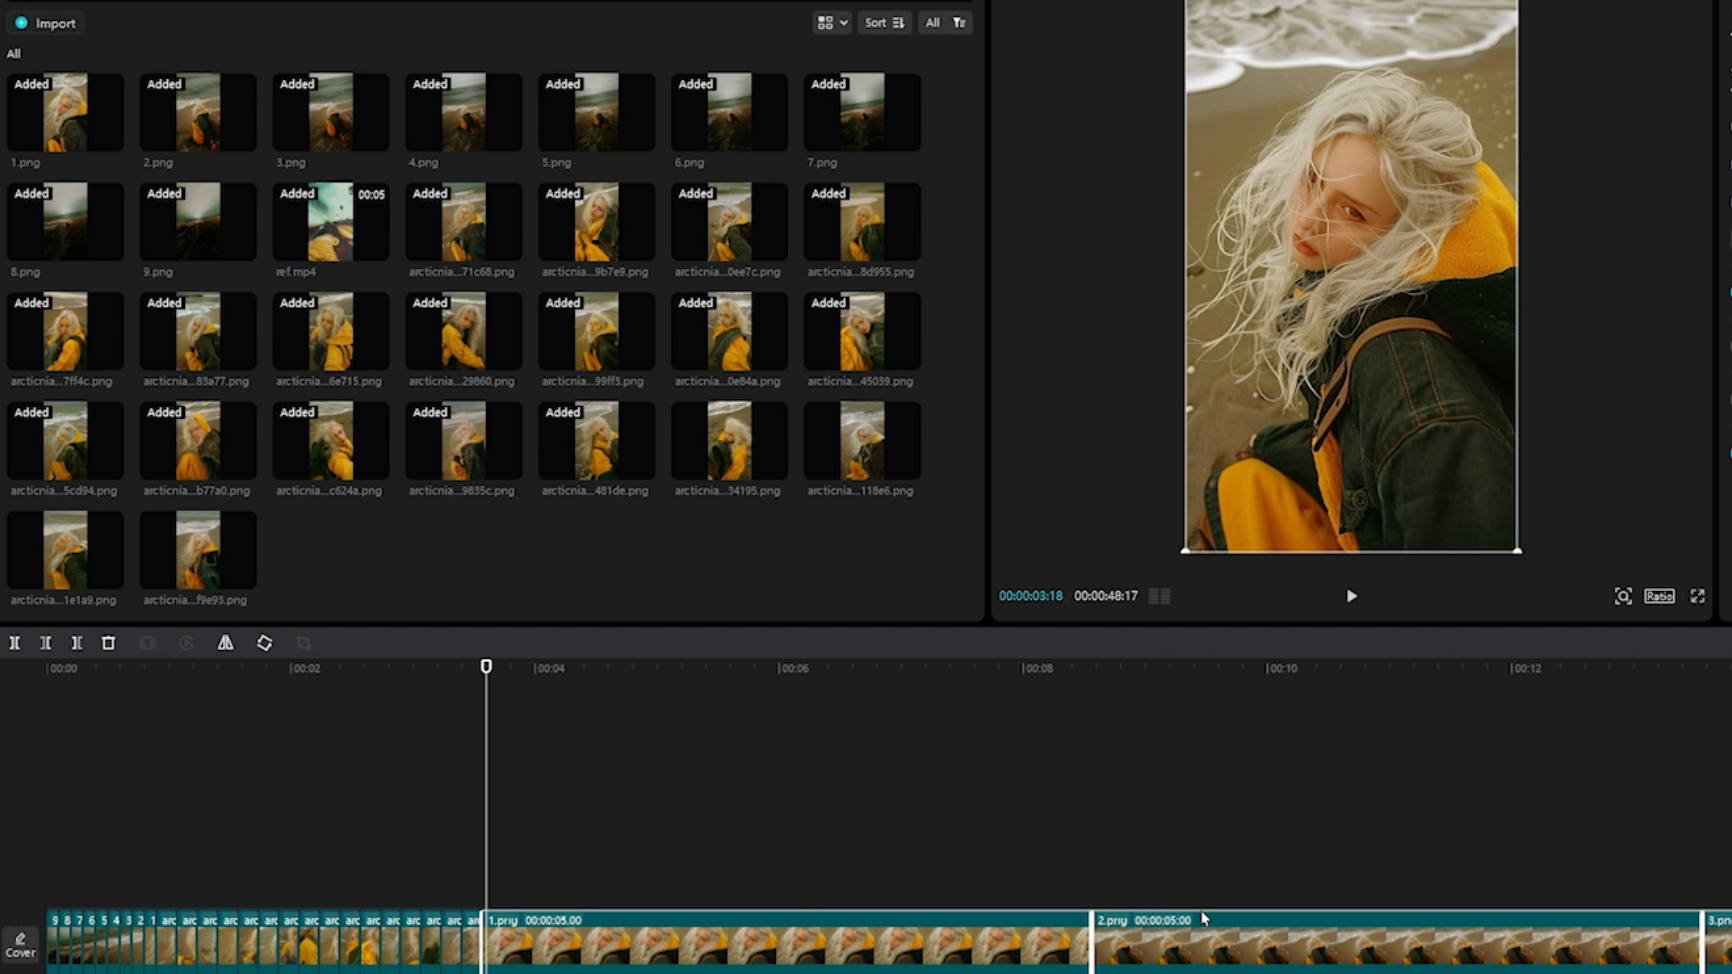The height and width of the screenshot is (974, 1732).
Task: Select arcticnia...8d955.png thumbnail
Action: (862, 221)
